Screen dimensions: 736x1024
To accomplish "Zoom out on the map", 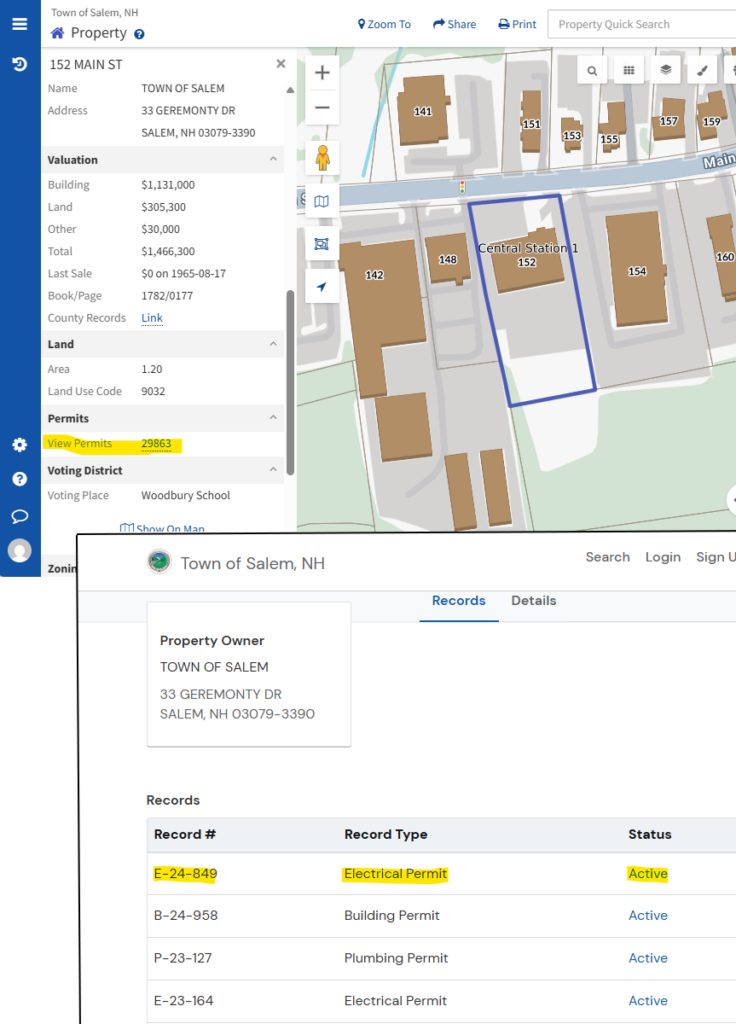I will 322,107.
